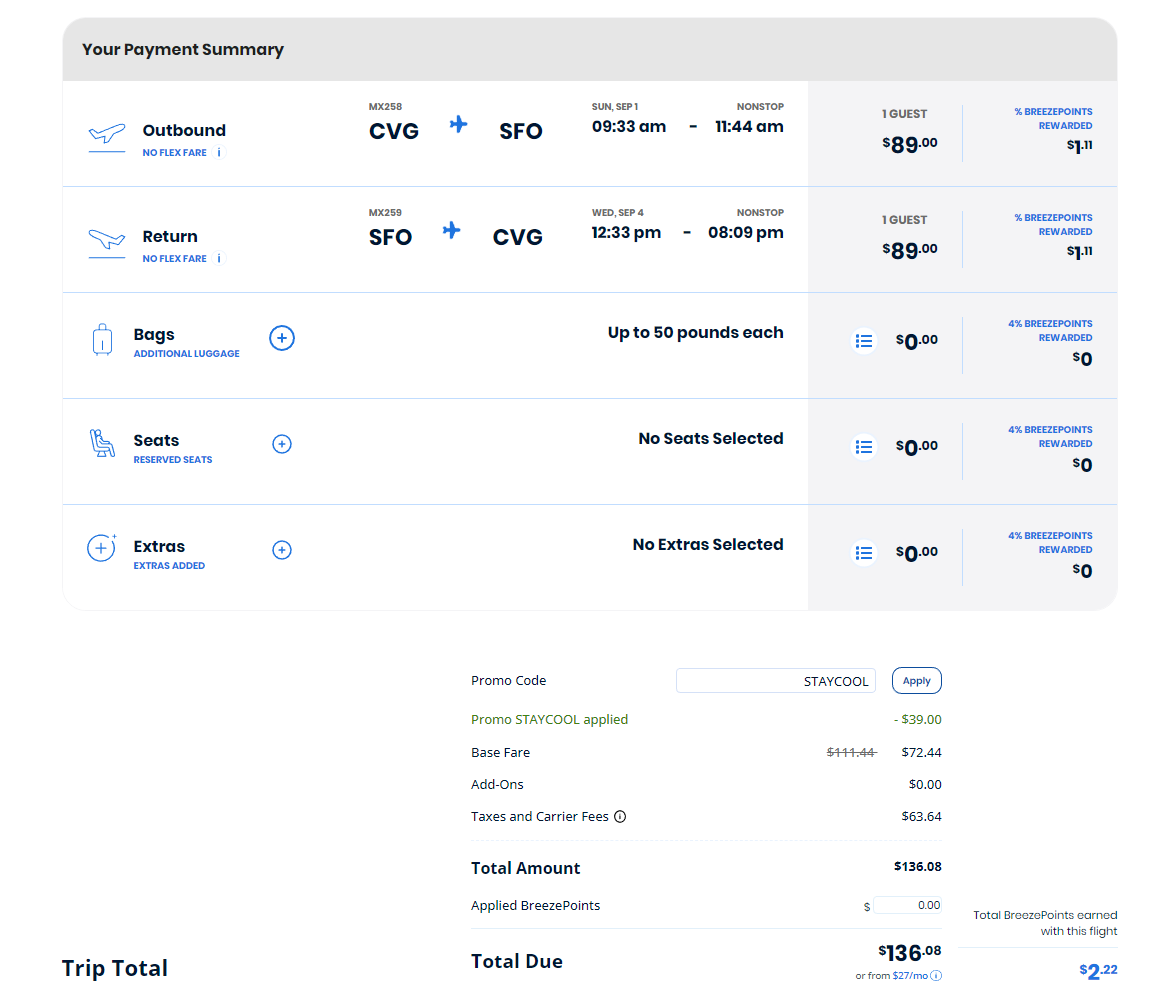Click the Outbound flight plane icon
Viewport: 1163px width, 989px height.
tap(107, 134)
